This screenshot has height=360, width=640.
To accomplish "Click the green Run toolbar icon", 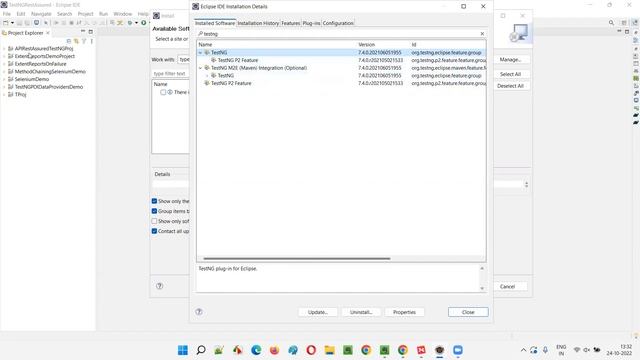I will coord(144,23).
